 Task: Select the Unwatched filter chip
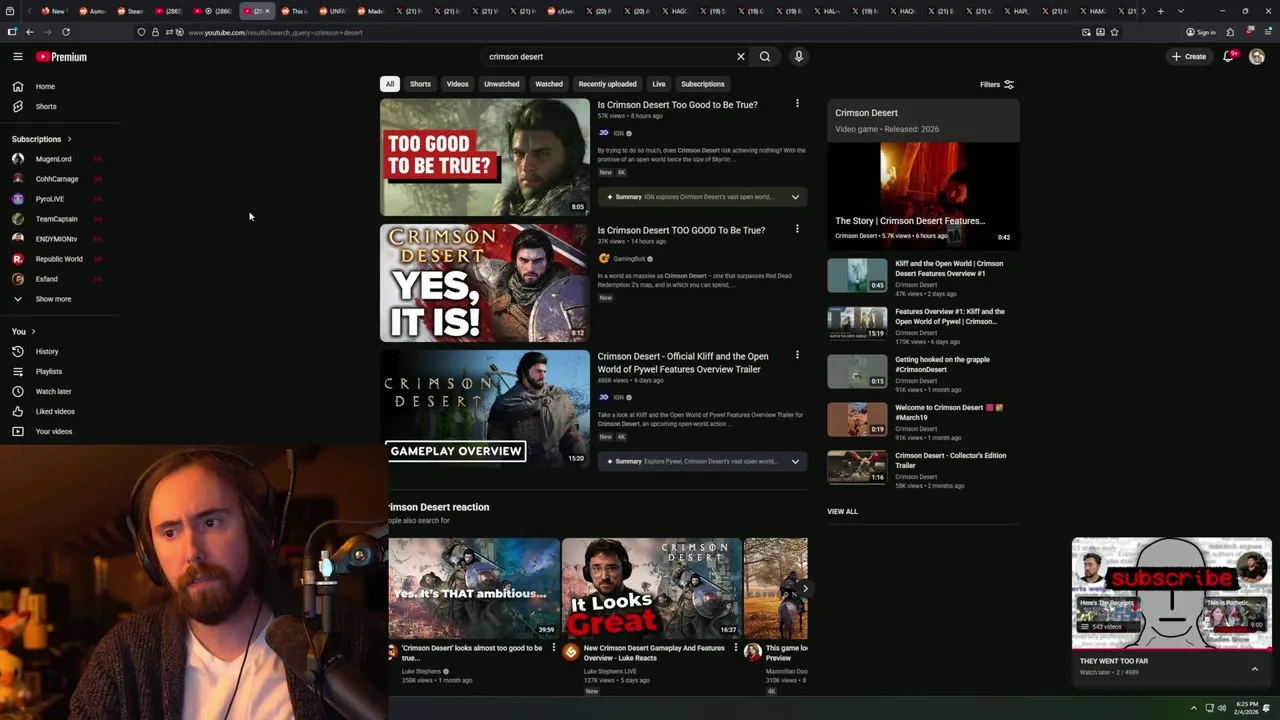pos(502,84)
